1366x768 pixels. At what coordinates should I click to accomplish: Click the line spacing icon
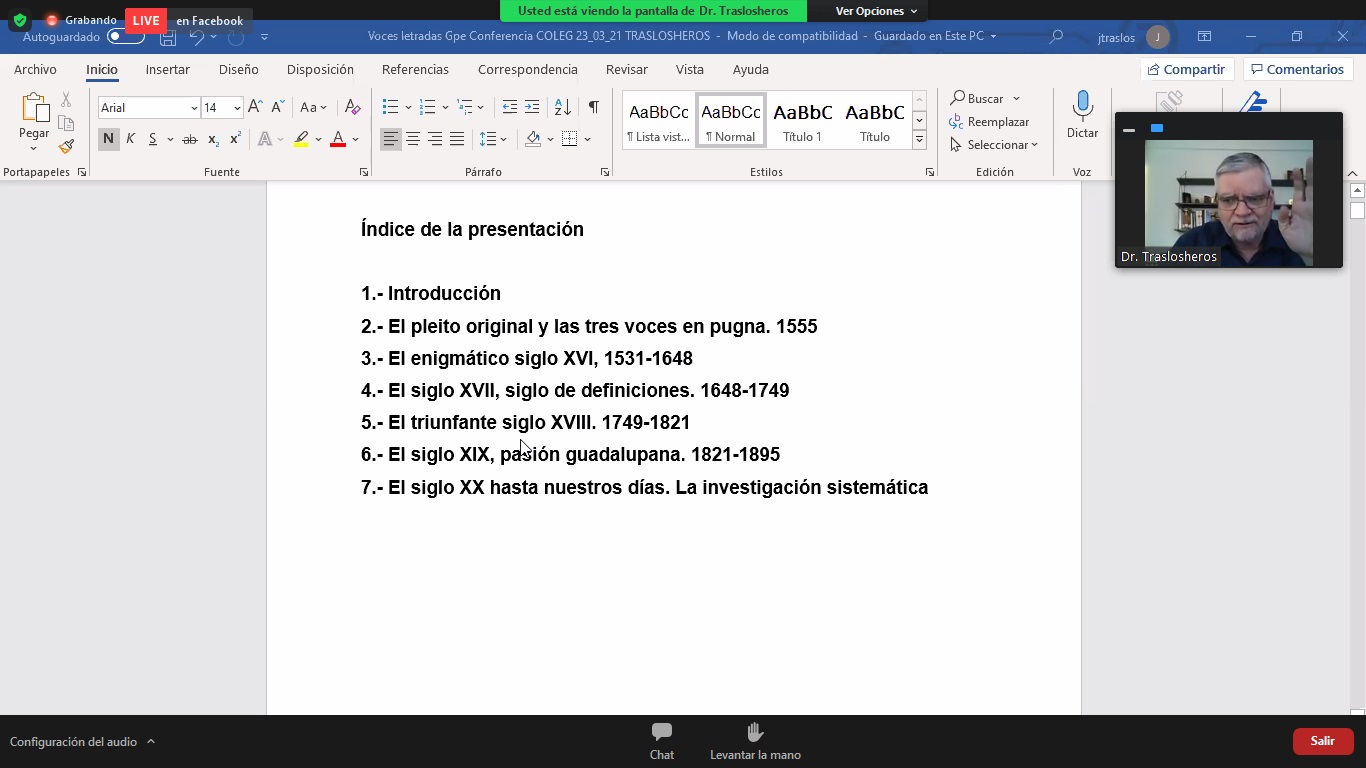[x=488, y=139]
